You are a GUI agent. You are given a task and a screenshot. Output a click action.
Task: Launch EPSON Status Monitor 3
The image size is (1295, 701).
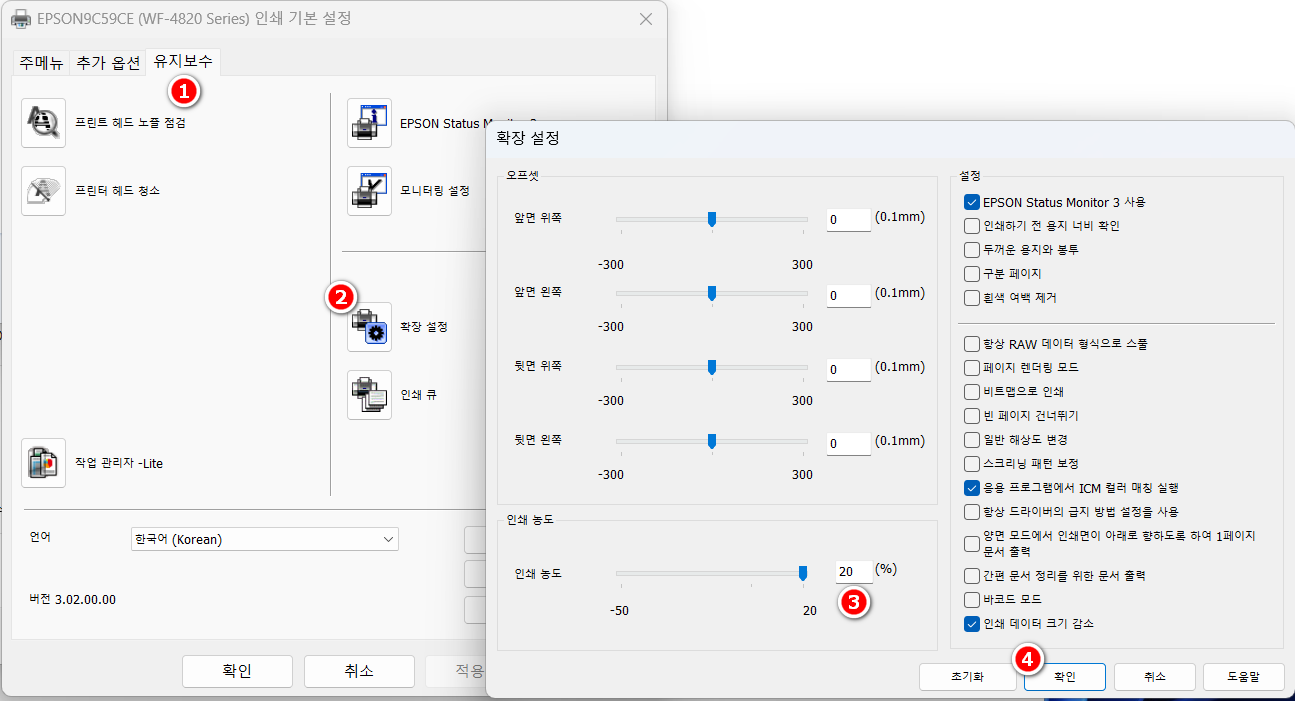tap(369, 122)
